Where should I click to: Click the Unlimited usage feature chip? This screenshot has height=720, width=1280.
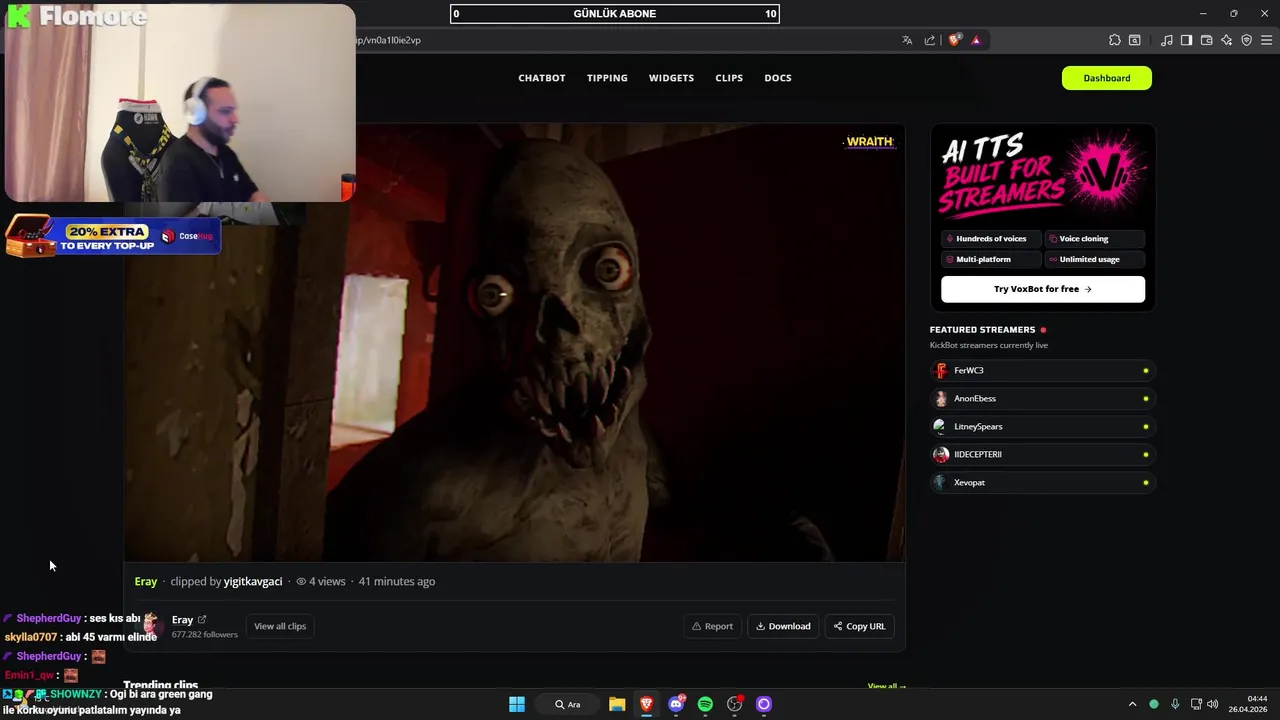click(1095, 259)
